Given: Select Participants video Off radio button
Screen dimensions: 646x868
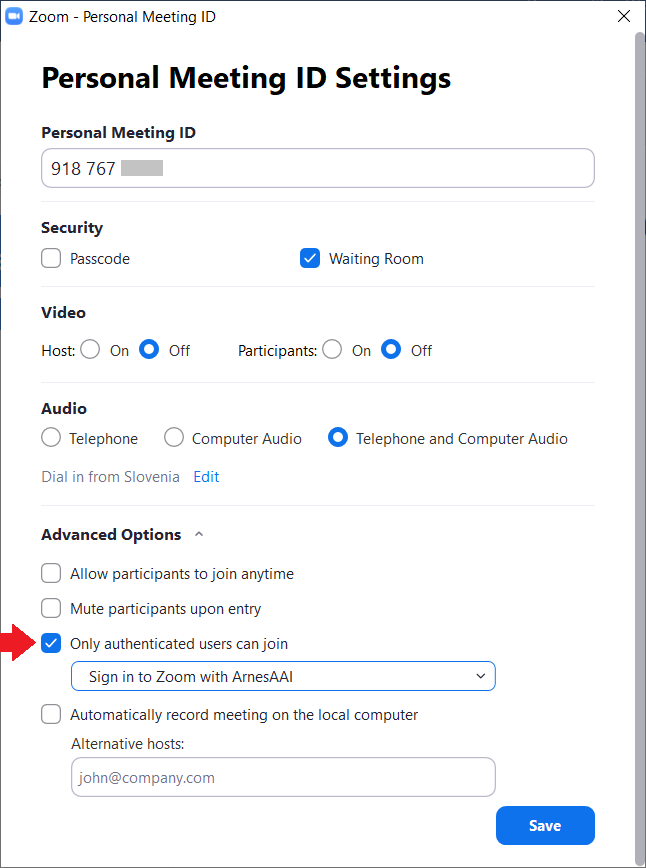Looking at the screenshot, I should coord(391,350).
